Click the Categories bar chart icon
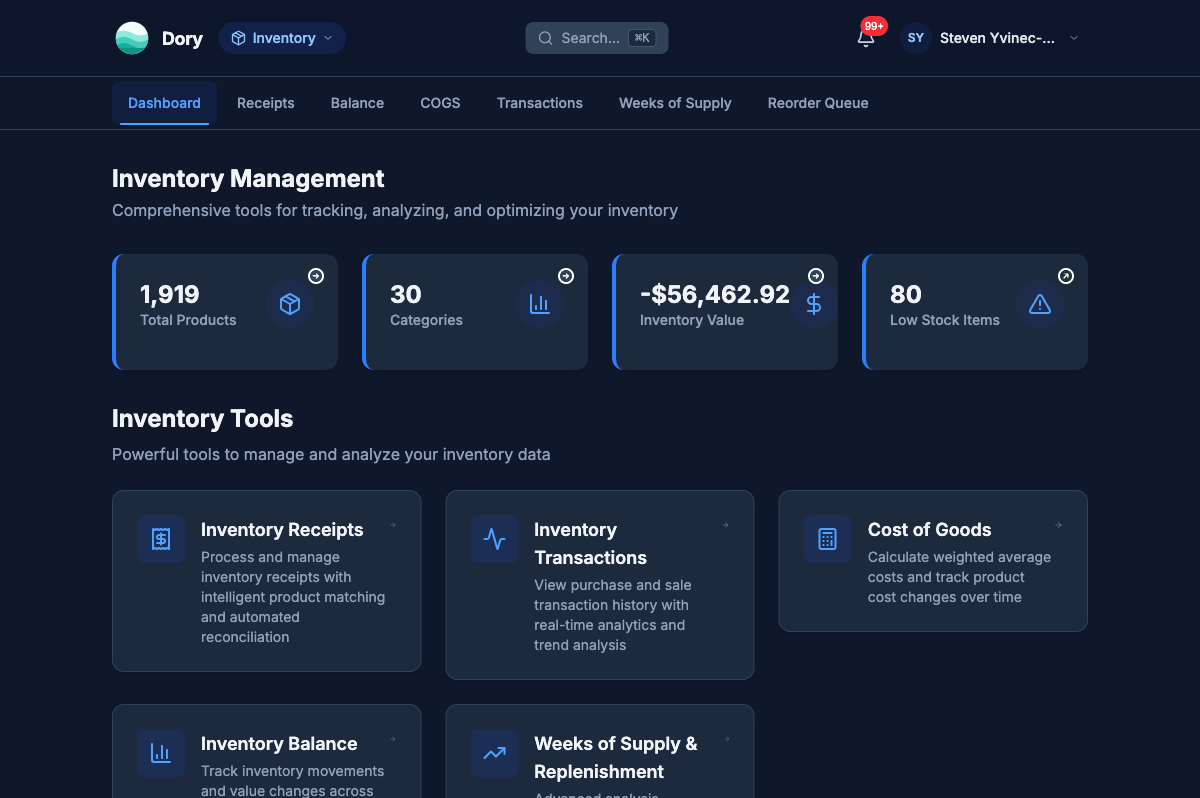This screenshot has height=798, width=1200. 540,304
